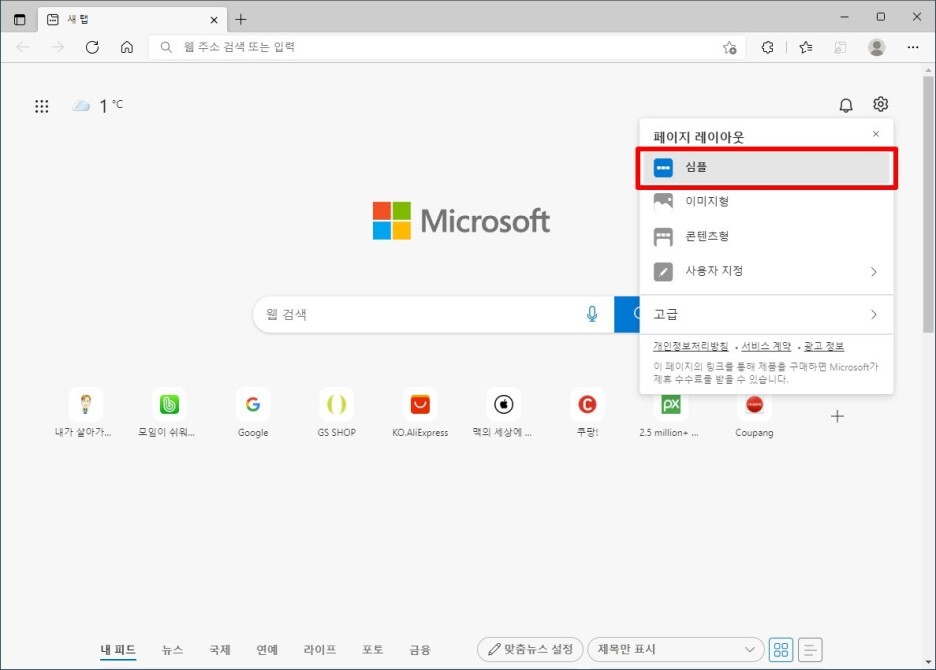This screenshot has width=936, height=670.
Task: Open the 제목만 표시 dropdown
Action: click(x=676, y=650)
